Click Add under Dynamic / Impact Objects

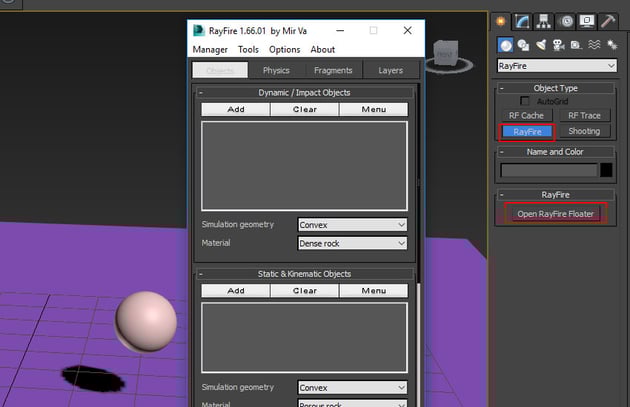tap(235, 109)
